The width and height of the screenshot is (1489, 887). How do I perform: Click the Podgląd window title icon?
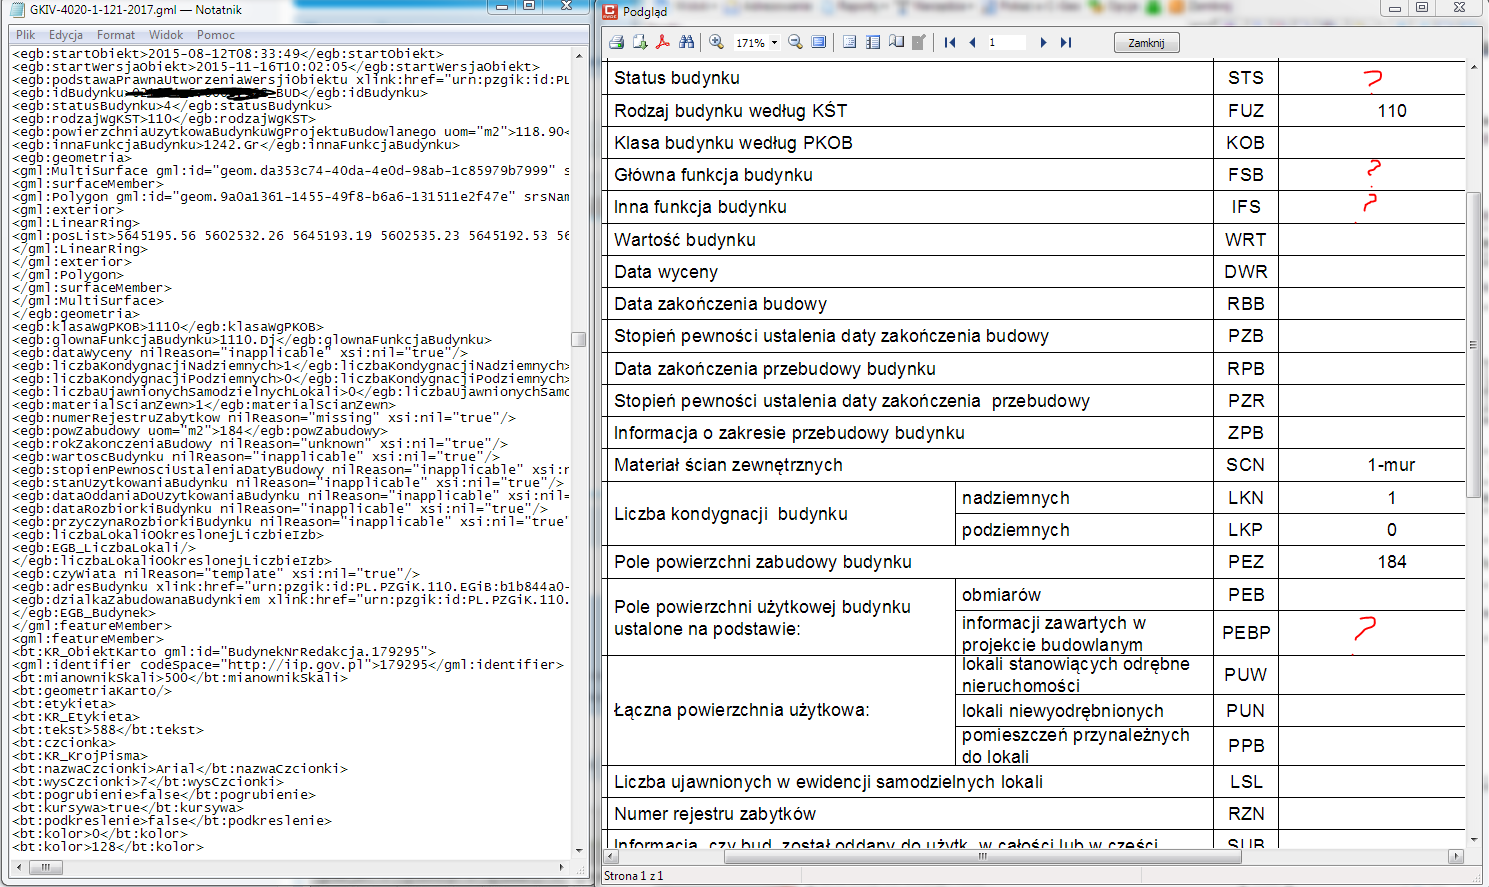click(x=610, y=11)
